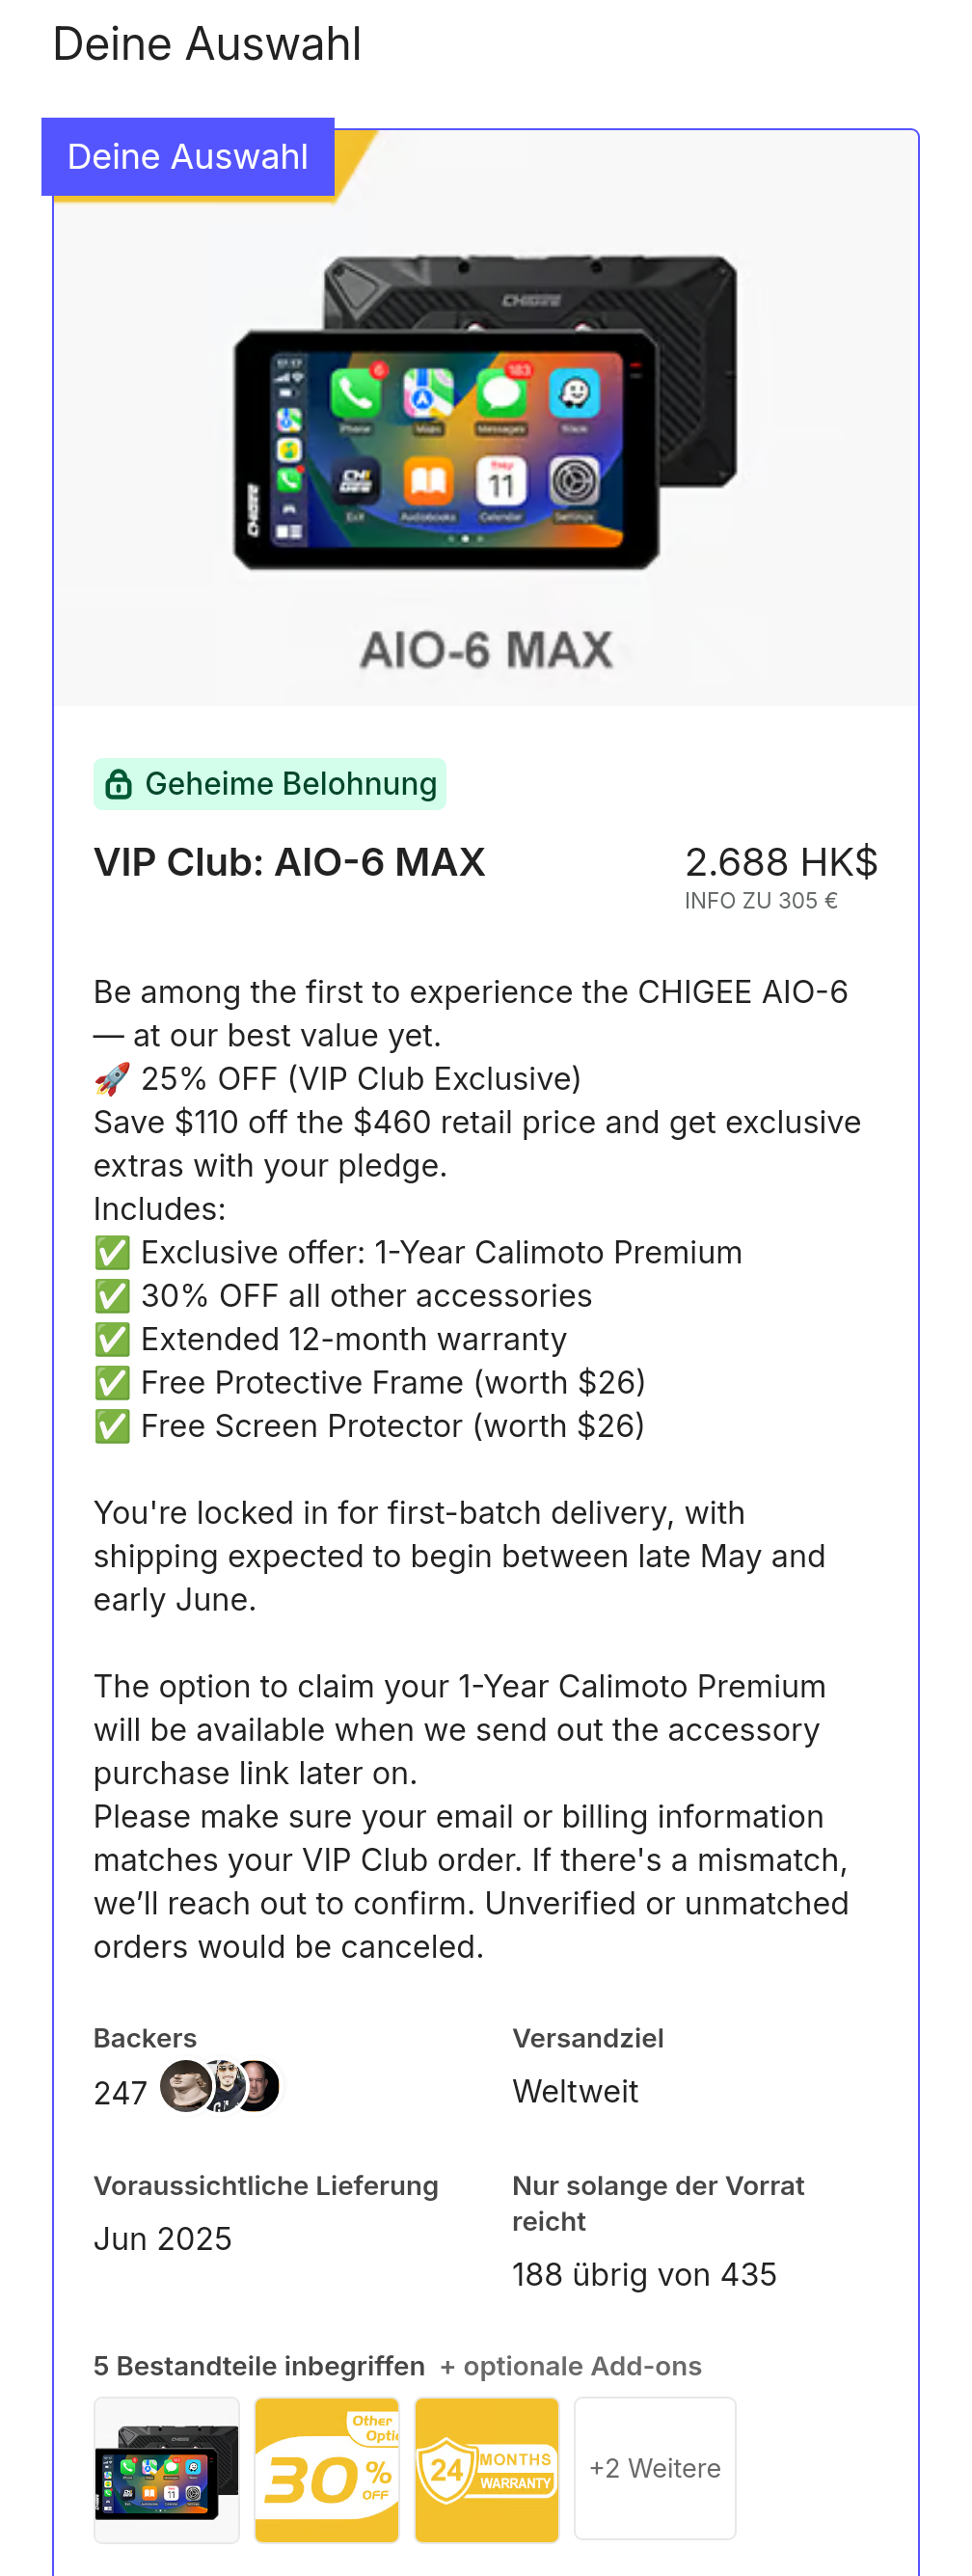Screen dimensions: 972x2576
Task: Open the 24 months warranty item thumbnail
Action: pos(487,2469)
